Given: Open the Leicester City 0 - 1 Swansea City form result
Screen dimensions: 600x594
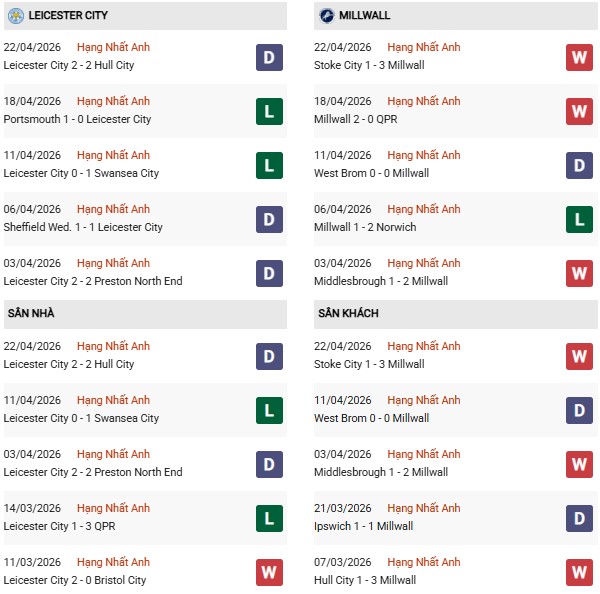Looking at the screenshot, I should point(81,173).
